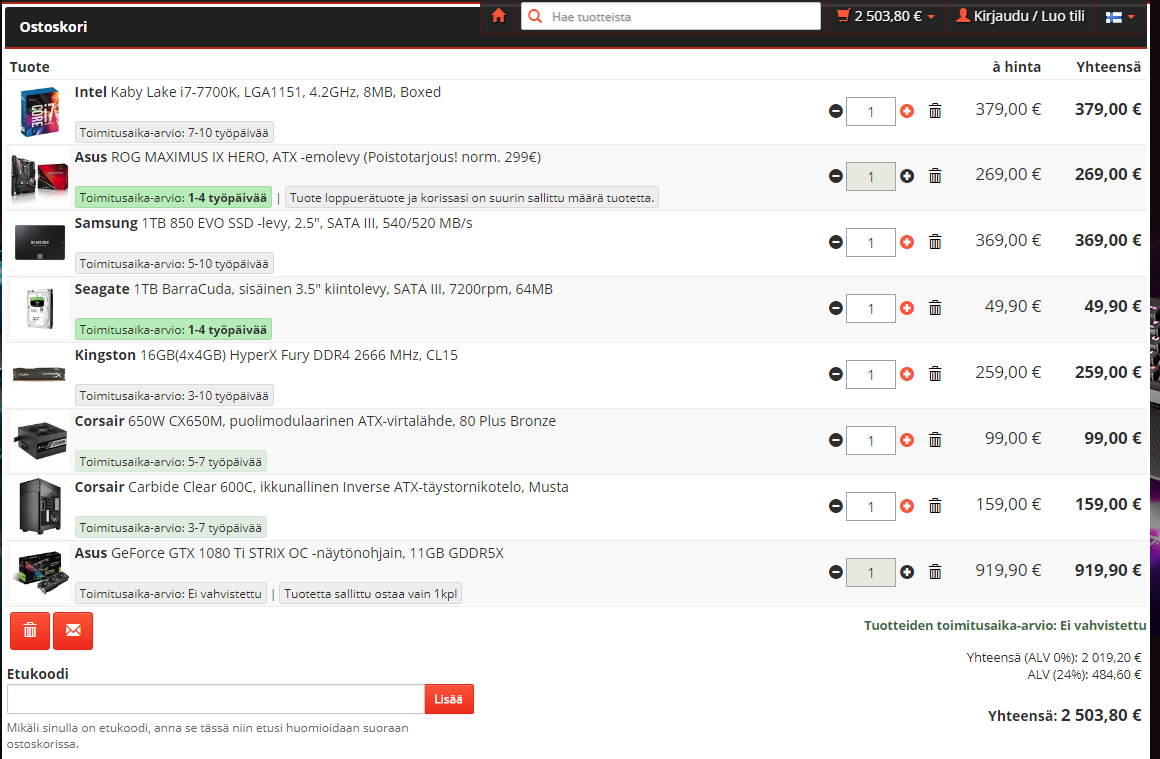This screenshot has height=759, width=1160.
Task: Click the Intel Core i7 box thumbnail
Action: (x=40, y=112)
